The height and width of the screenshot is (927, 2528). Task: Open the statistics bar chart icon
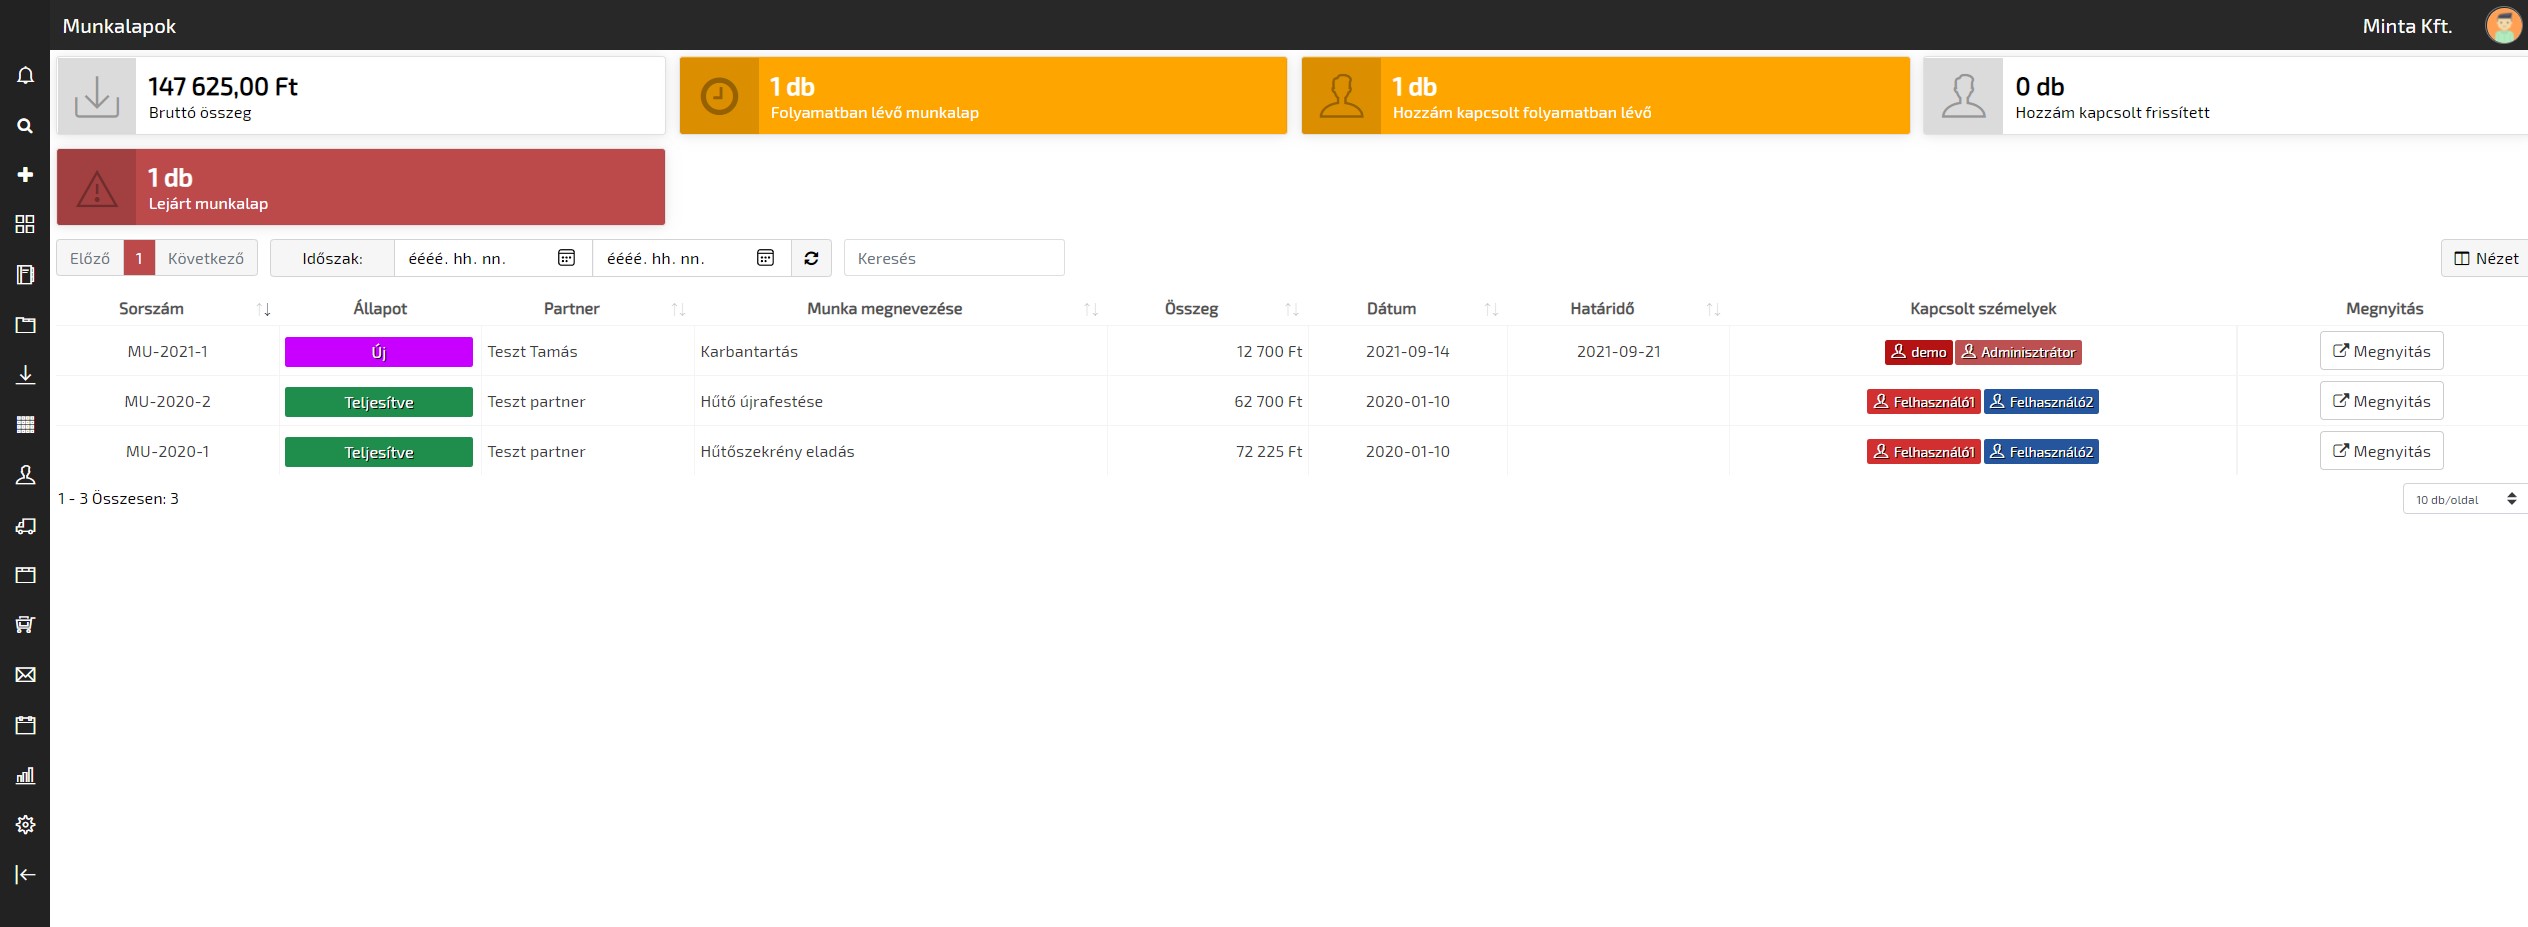click(x=25, y=775)
